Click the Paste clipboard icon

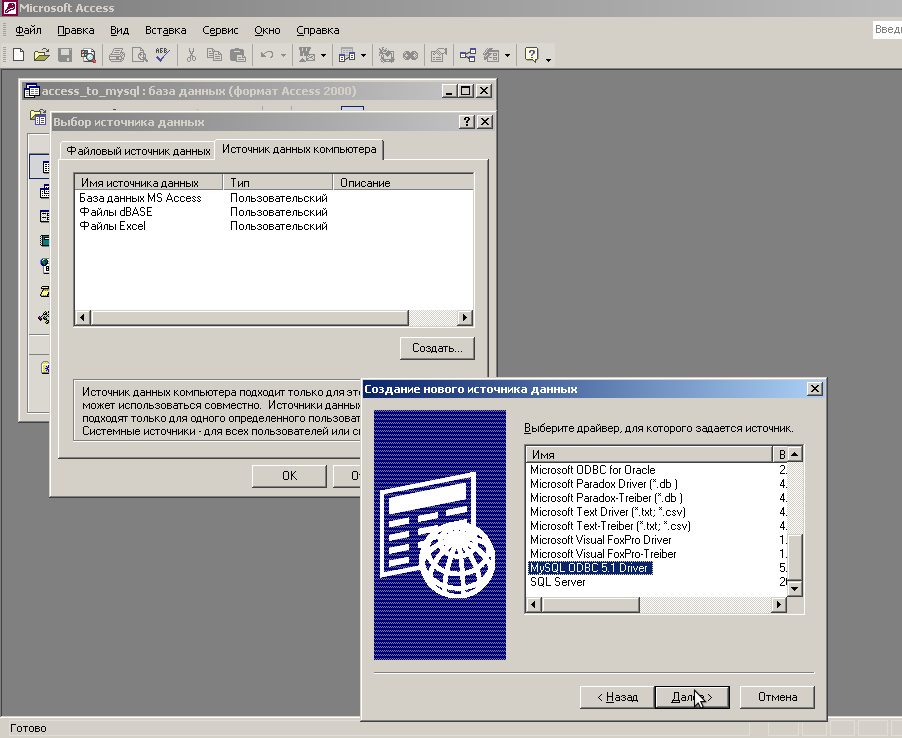pos(238,55)
